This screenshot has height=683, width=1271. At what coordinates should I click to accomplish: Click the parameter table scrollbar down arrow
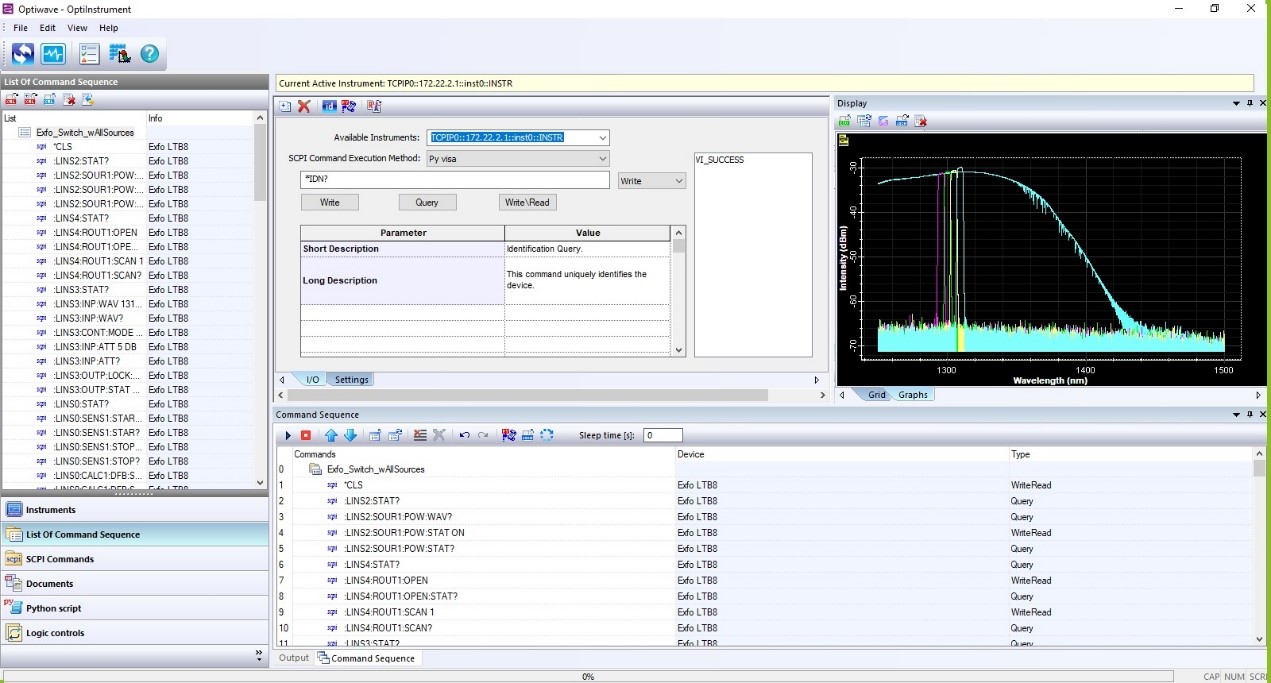[679, 350]
